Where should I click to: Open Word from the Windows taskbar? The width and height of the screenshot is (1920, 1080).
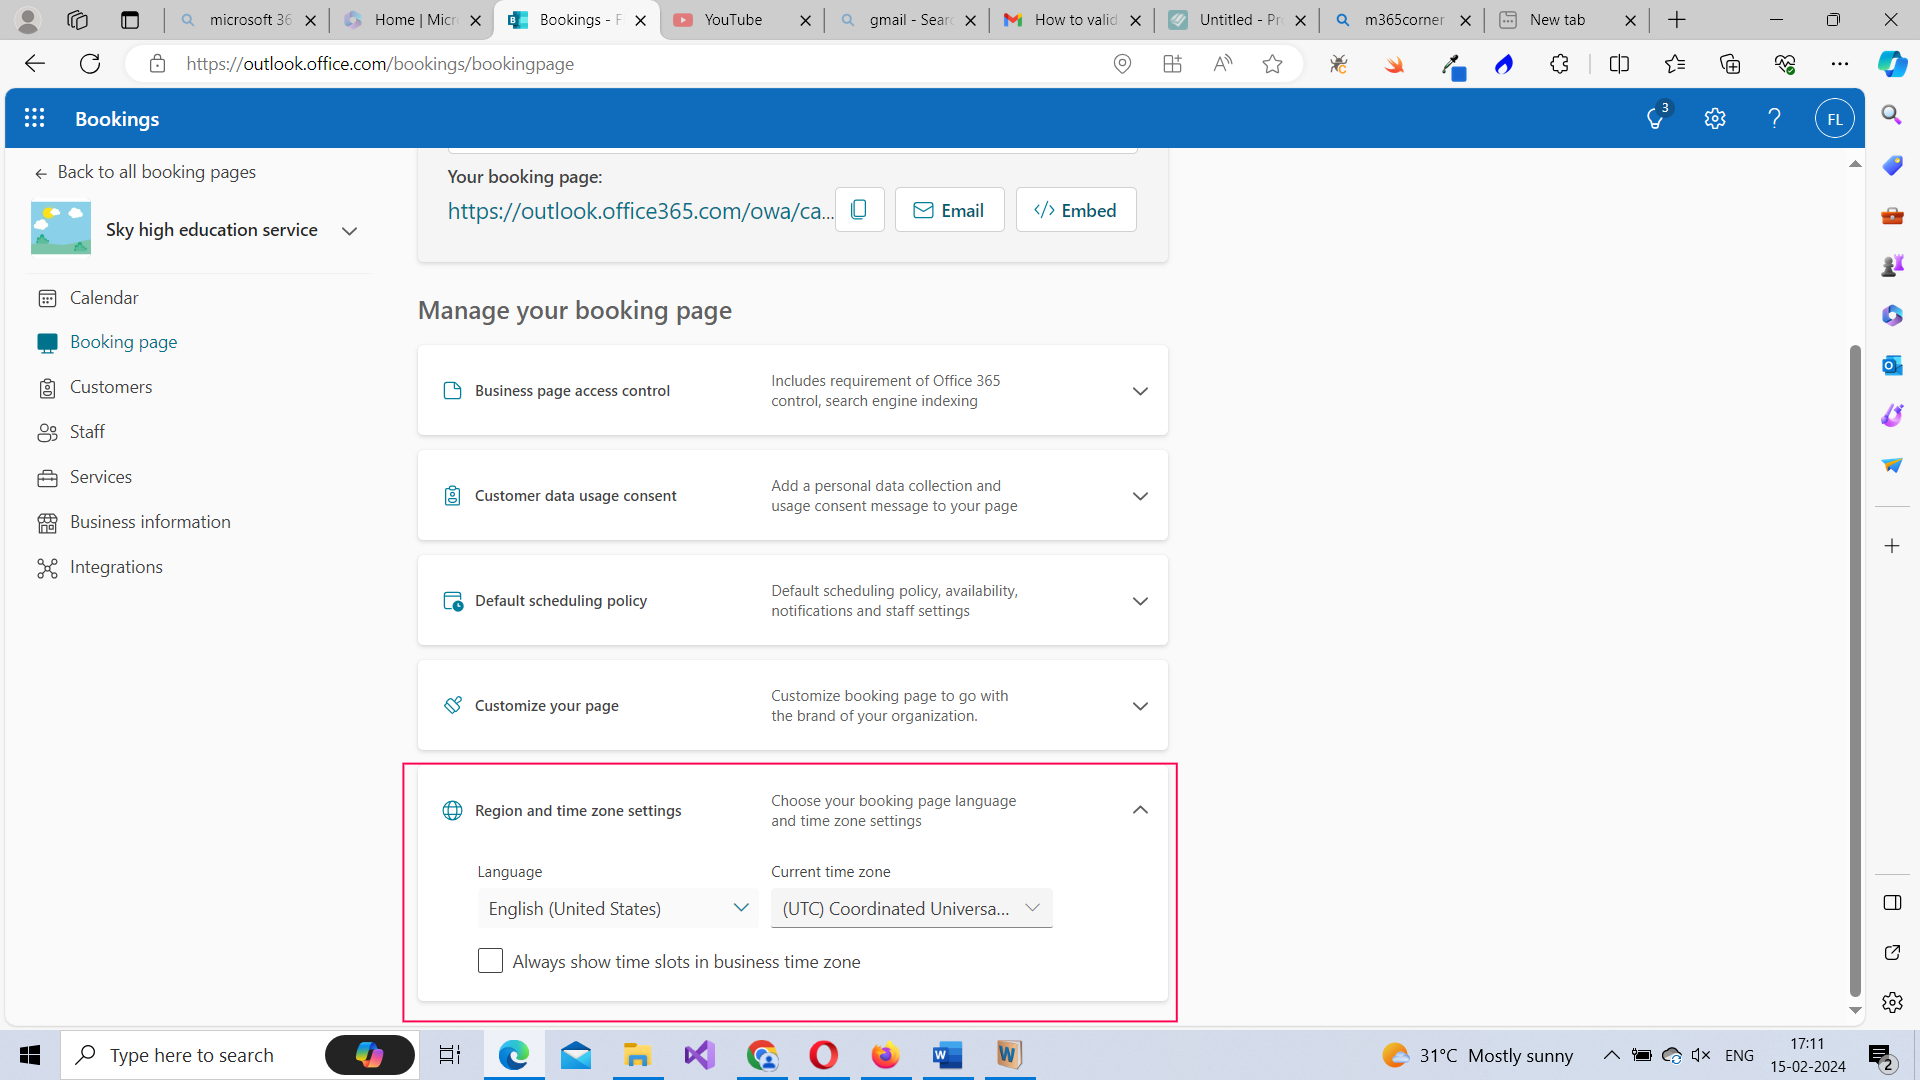(x=947, y=1055)
